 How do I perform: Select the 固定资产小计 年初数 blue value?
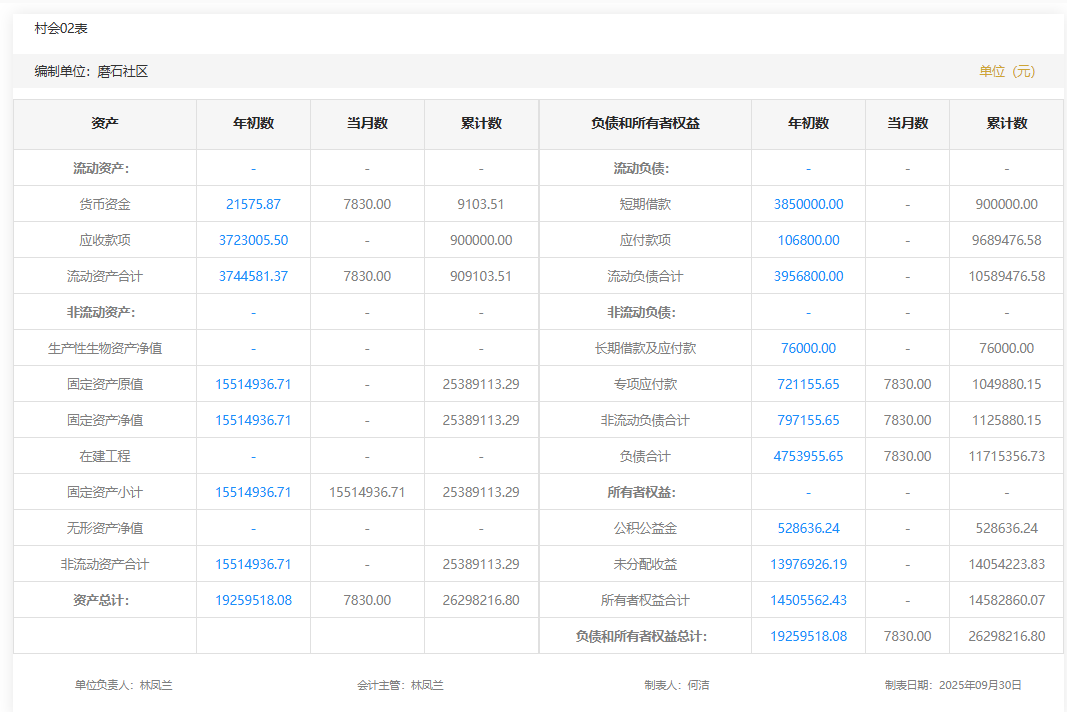pyautogui.click(x=253, y=492)
